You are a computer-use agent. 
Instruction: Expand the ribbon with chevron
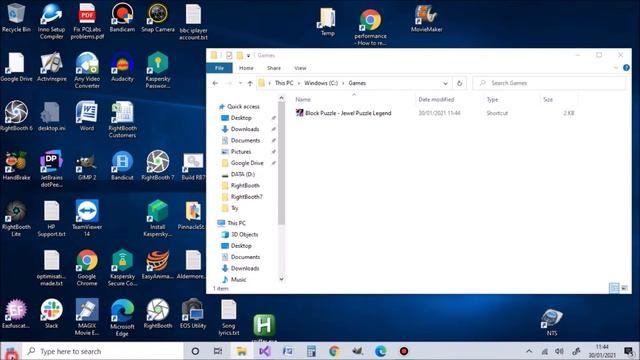616,68
